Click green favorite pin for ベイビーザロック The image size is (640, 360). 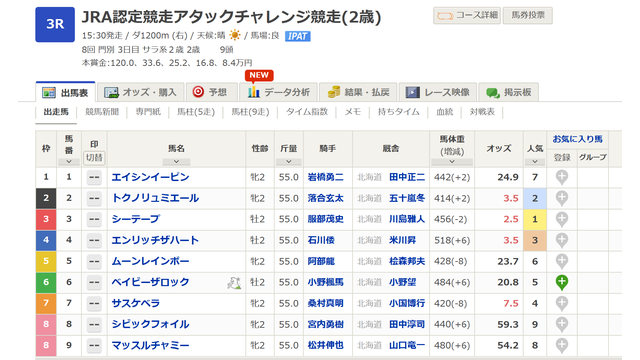562,282
